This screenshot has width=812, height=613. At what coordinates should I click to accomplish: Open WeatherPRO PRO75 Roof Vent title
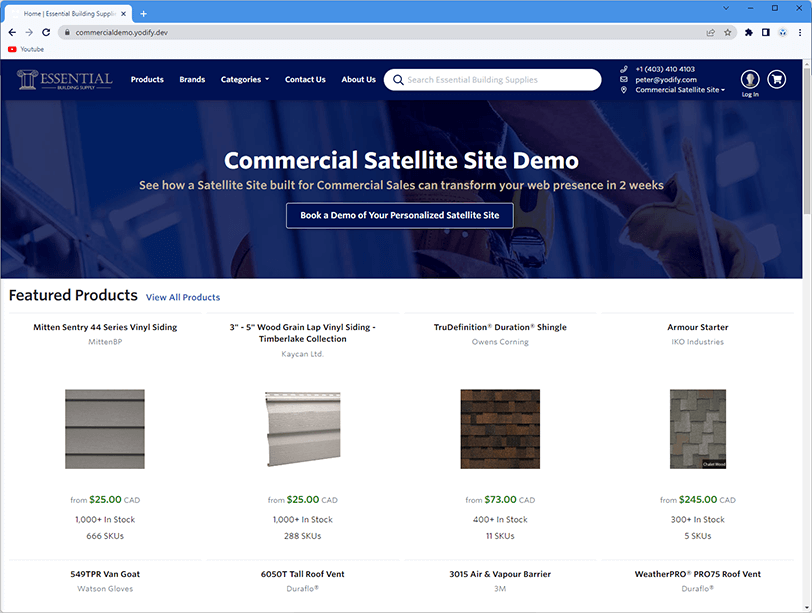pyautogui.click(x=698, y=574)
